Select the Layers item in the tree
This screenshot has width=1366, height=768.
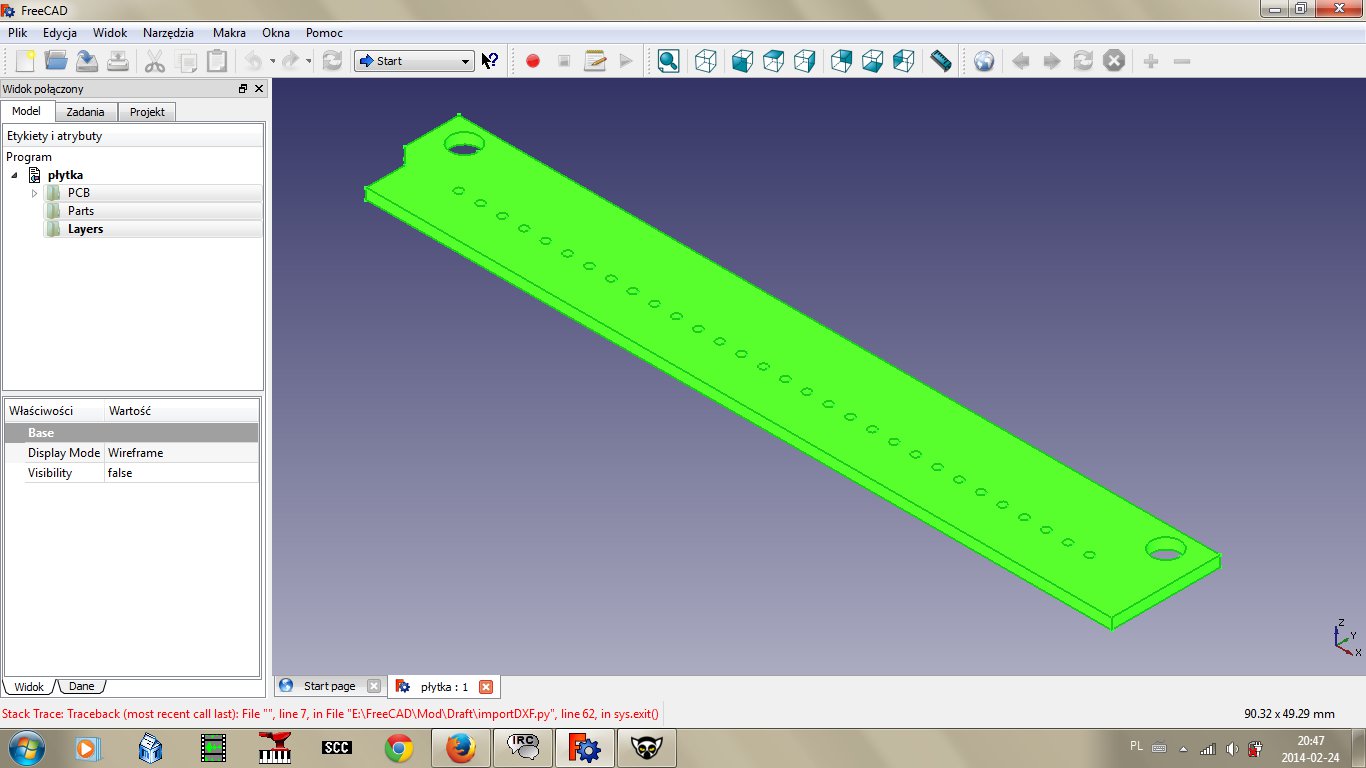(x=85, y=229)
